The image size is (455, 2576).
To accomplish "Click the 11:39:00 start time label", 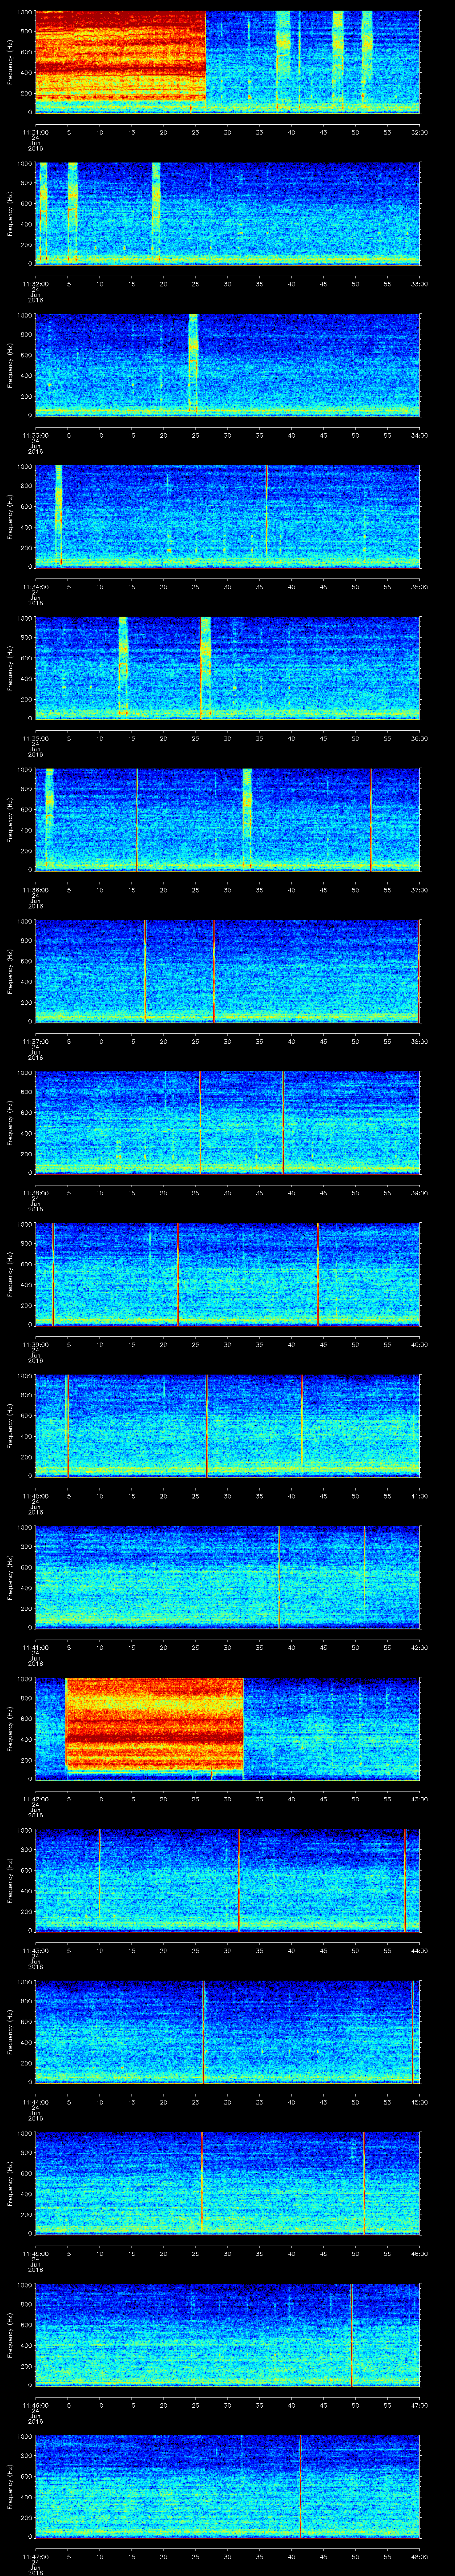I will 35,1344.
